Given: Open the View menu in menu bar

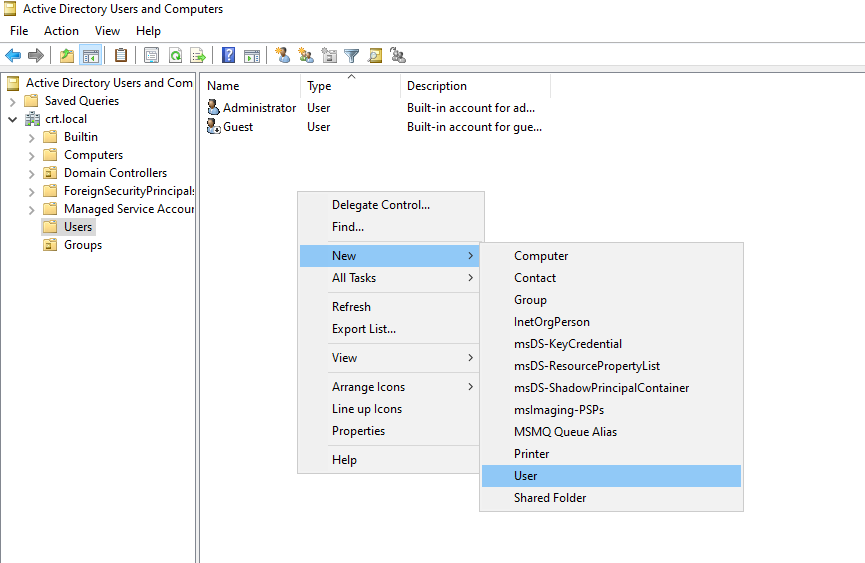Looking at the screenshot, I should [107, 31].
